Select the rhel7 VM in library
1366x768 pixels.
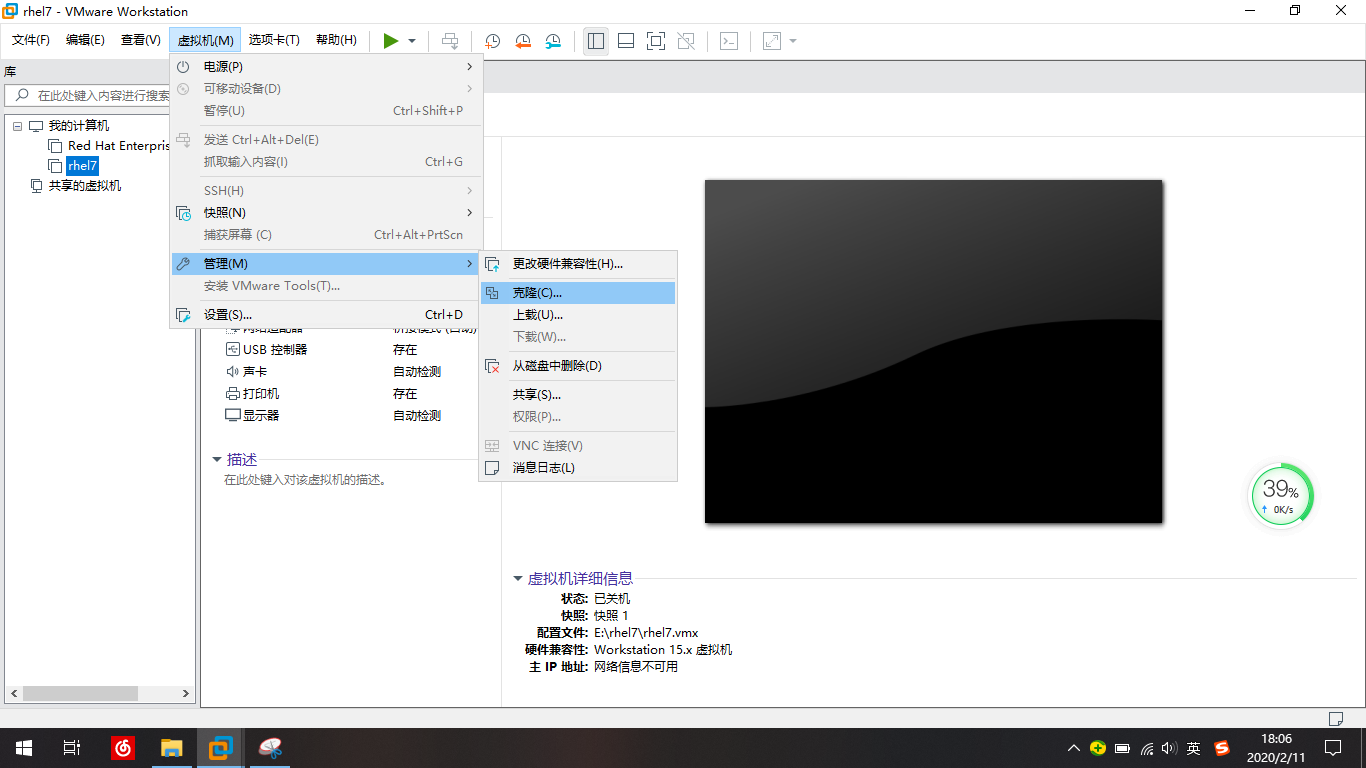tap(82, 166)
